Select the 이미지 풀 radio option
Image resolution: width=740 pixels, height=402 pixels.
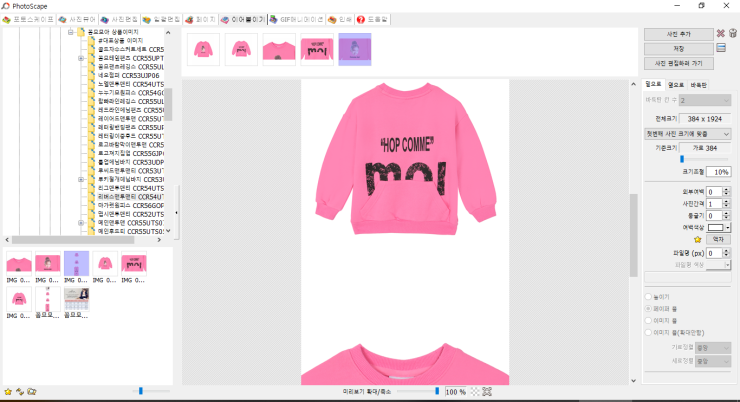point(648,320)
